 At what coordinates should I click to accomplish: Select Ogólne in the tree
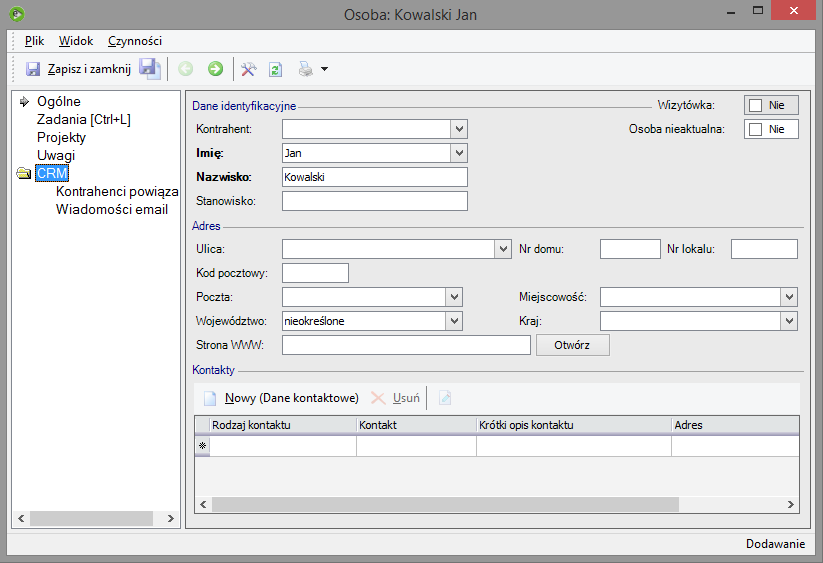59,101
